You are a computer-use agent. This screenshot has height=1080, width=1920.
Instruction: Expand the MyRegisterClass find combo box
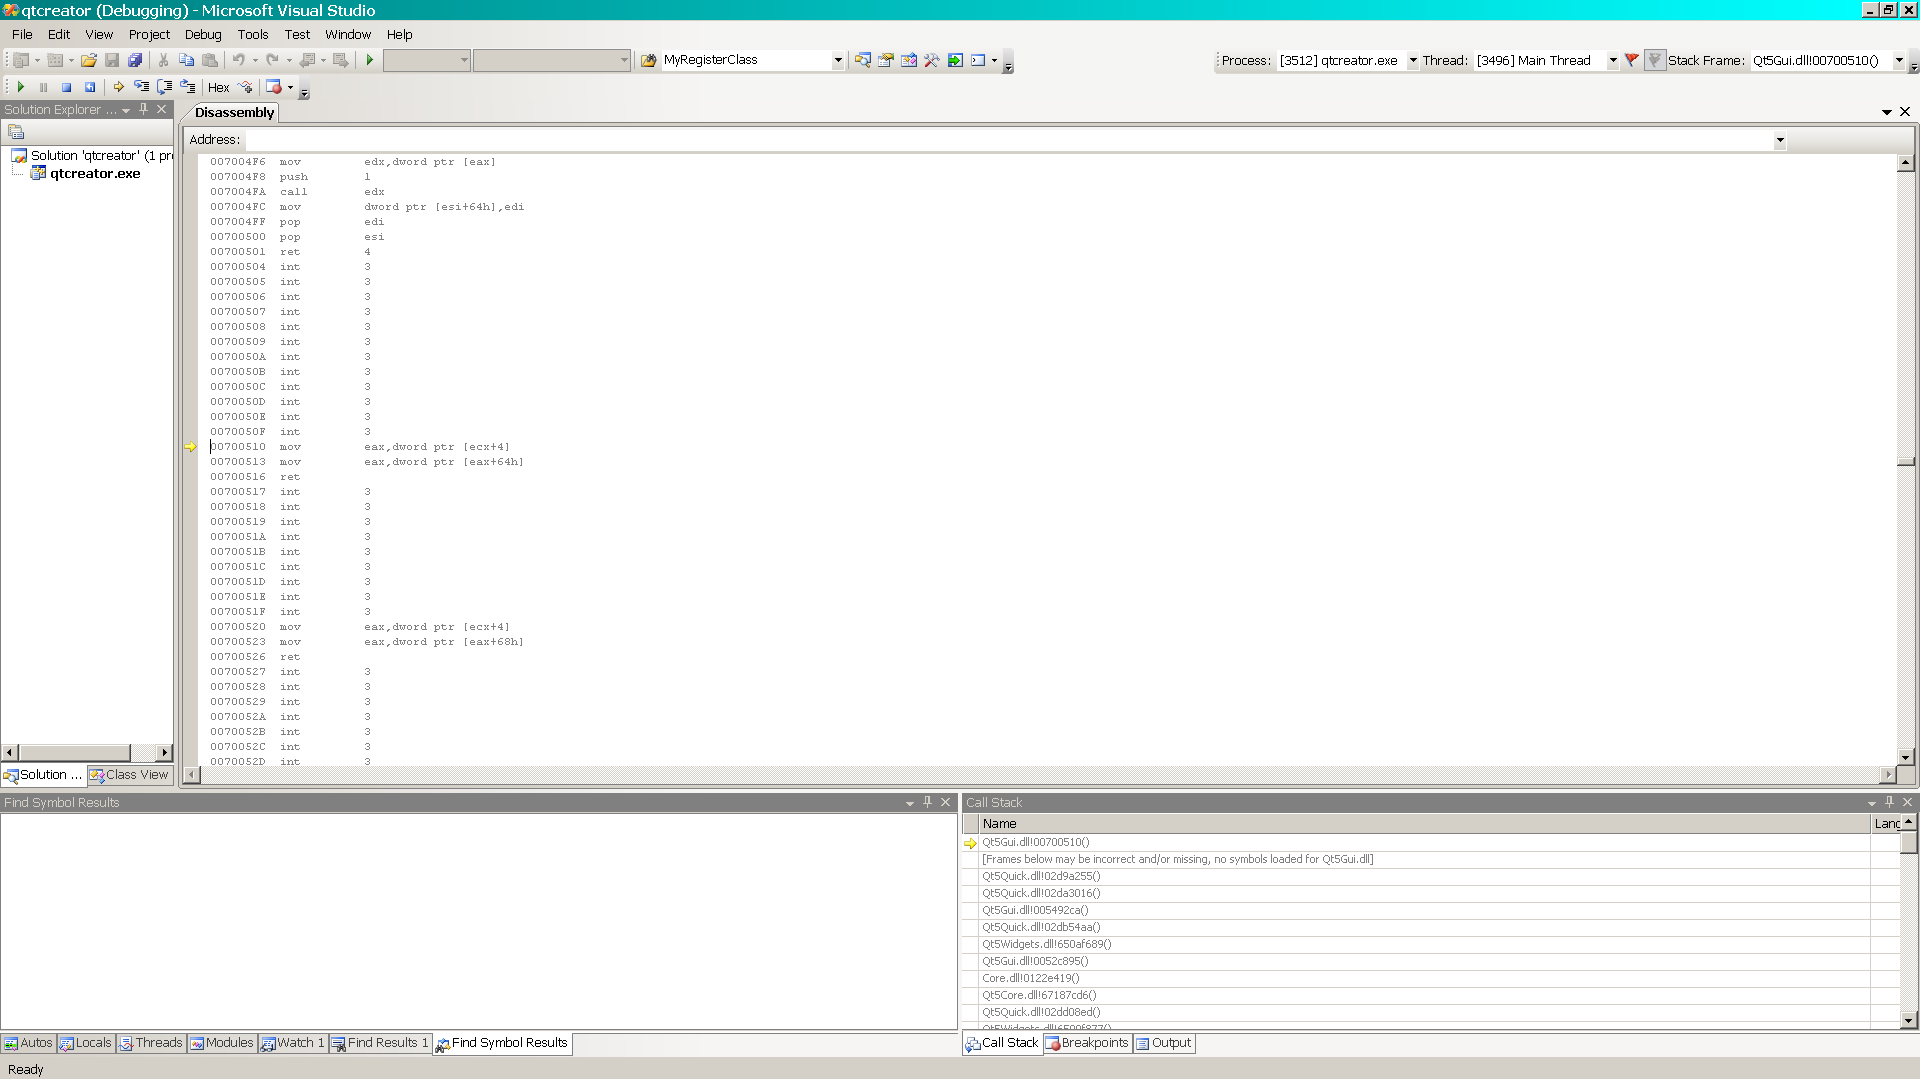tap(838, 61)
